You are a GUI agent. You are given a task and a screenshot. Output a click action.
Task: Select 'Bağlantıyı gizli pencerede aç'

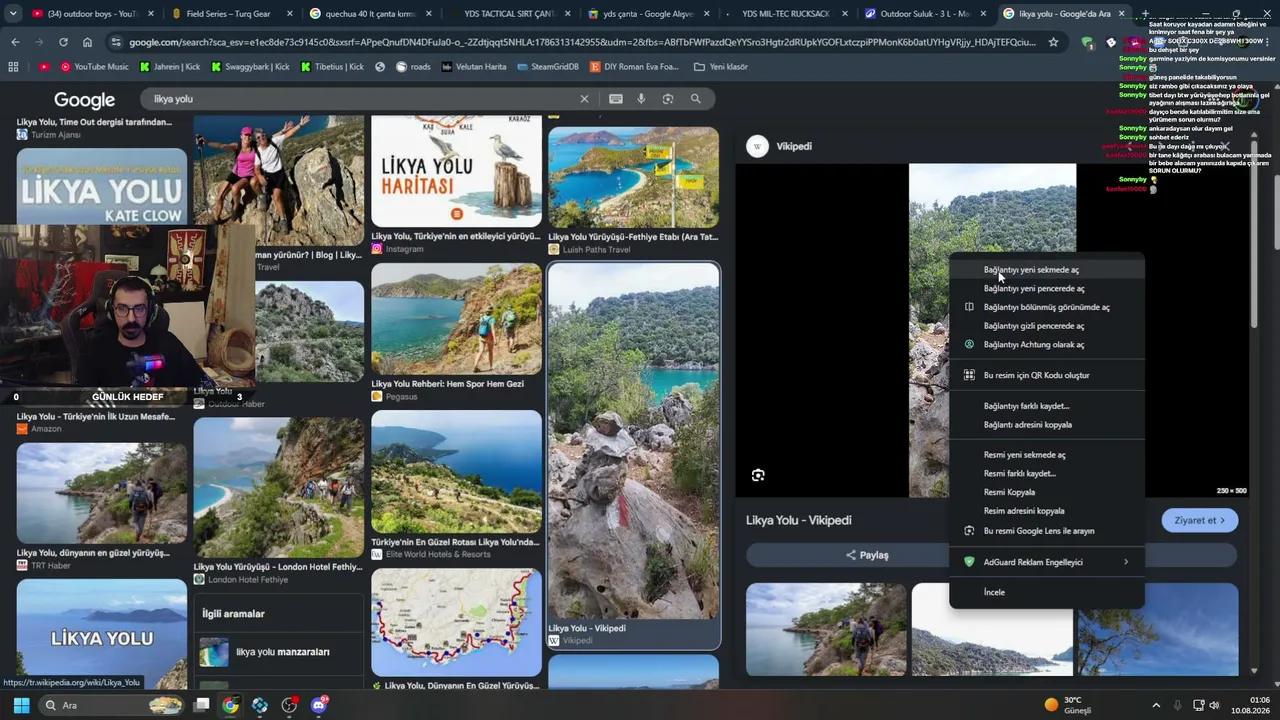[1047, 326]
